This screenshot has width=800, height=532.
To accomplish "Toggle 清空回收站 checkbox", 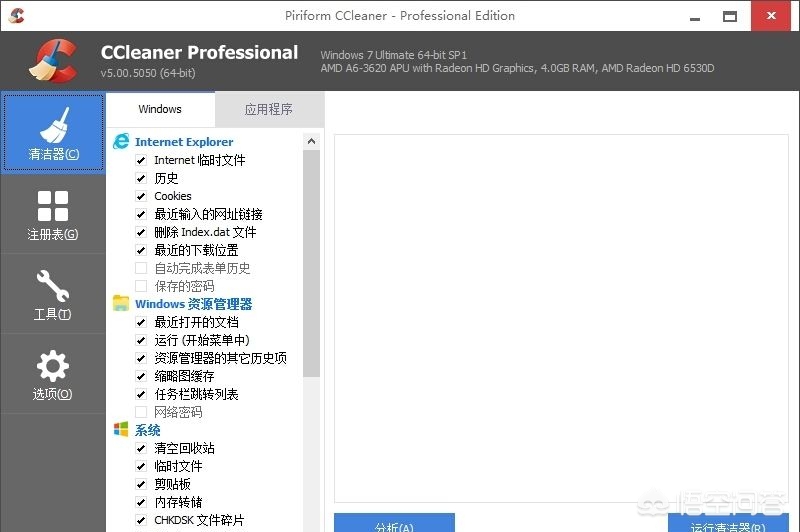I will pos(141,448).
